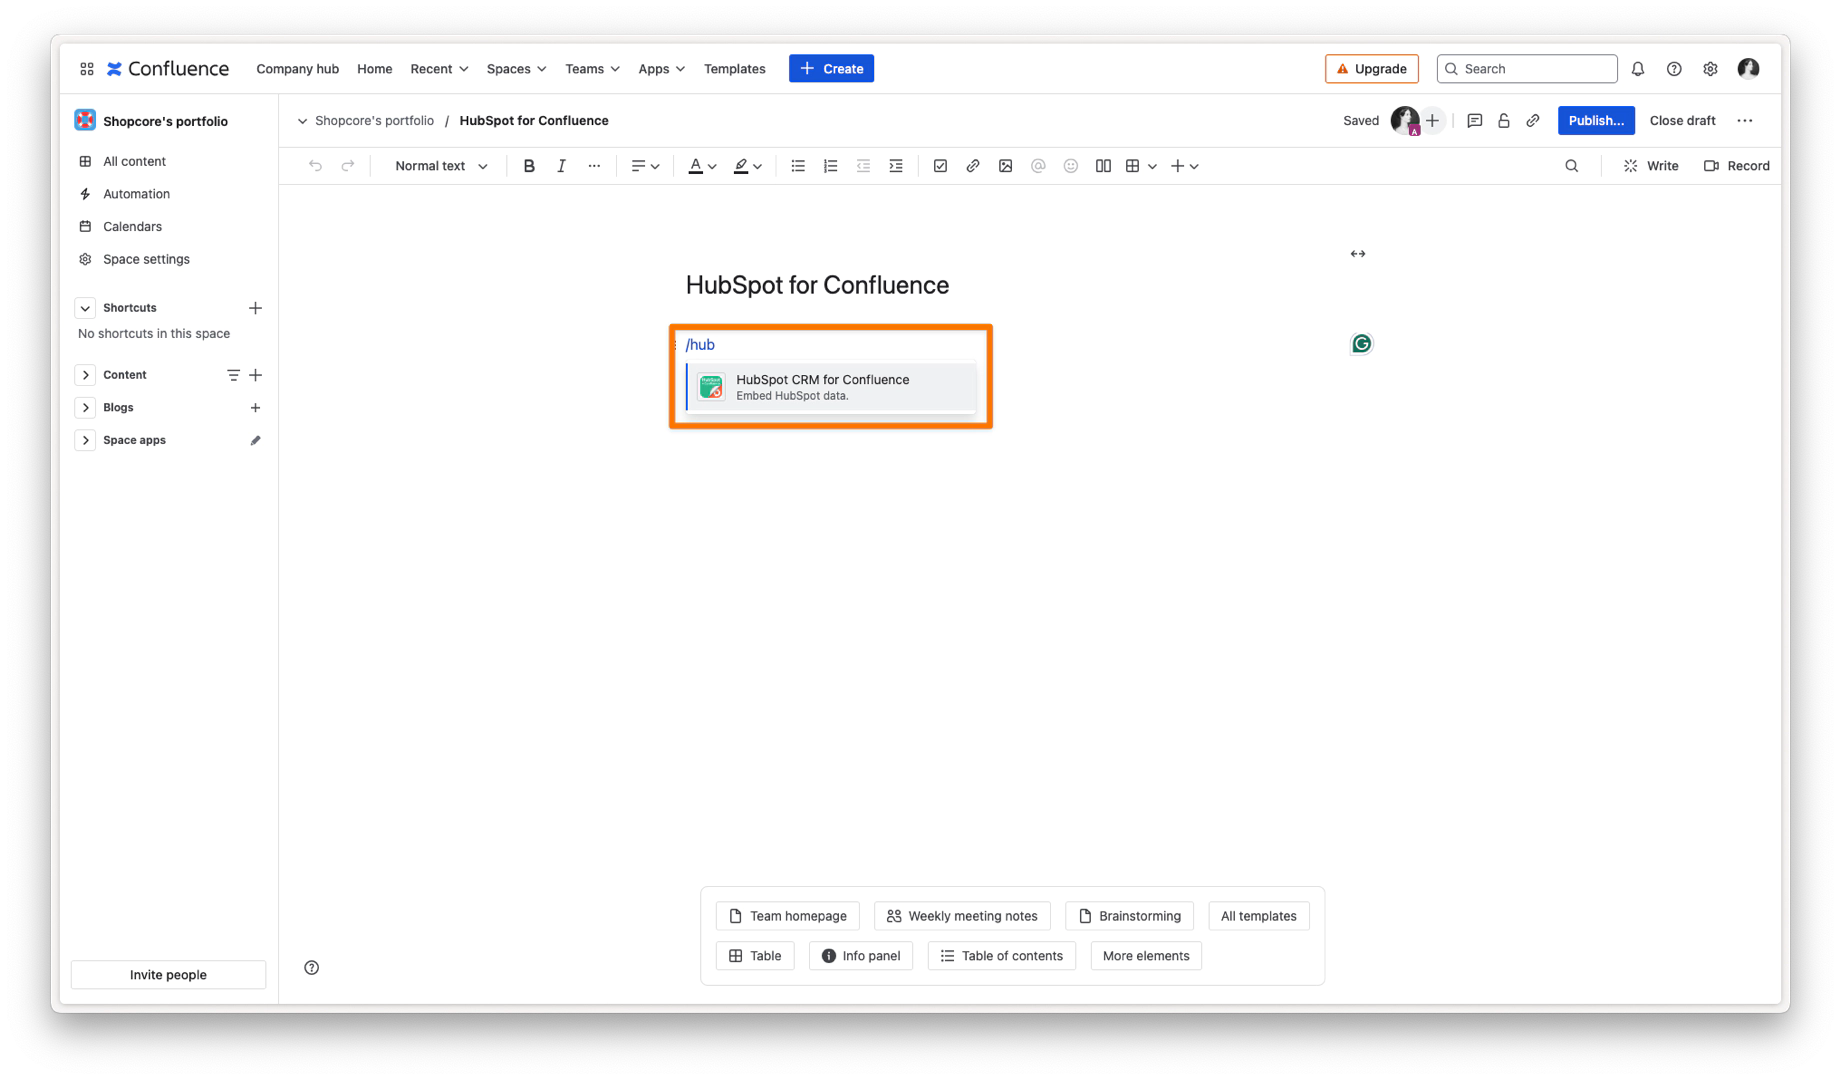Click the Record button
Image resolution: width=1841 pixels, height=1080 pixels.
tap(1736, 166)
